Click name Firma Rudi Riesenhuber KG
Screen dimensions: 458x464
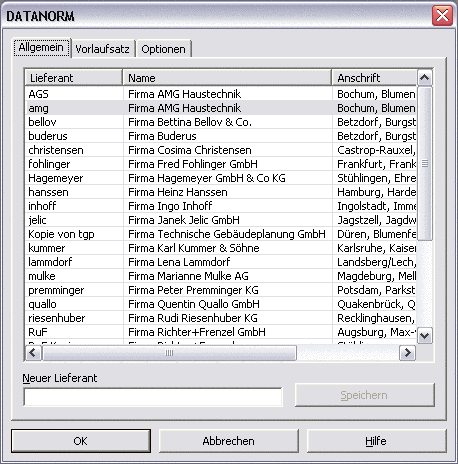click(193, 318)
